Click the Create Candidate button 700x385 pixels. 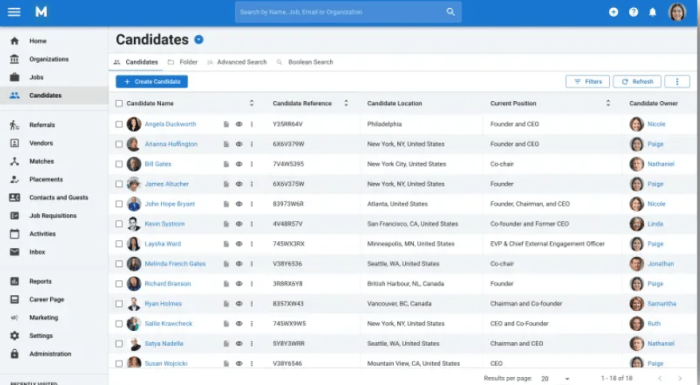(152, 82)
